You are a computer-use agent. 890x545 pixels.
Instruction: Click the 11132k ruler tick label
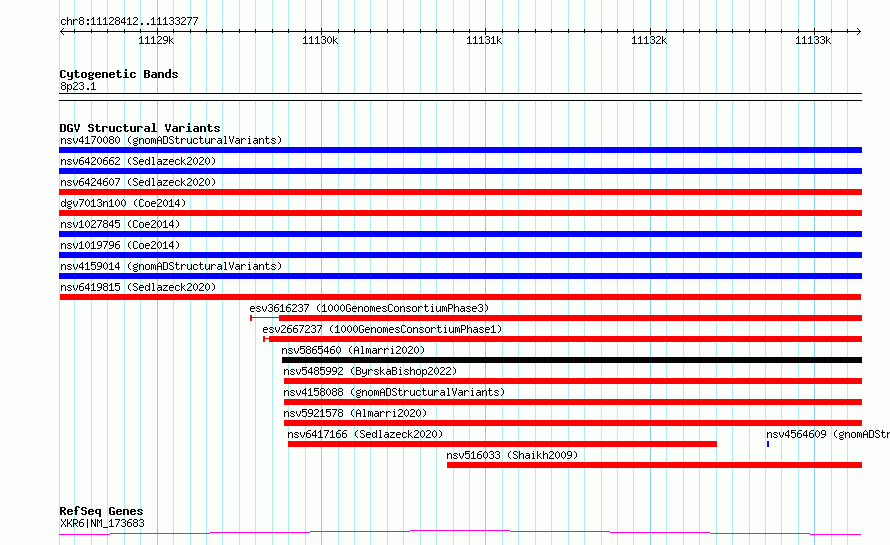tap(649, 40)
